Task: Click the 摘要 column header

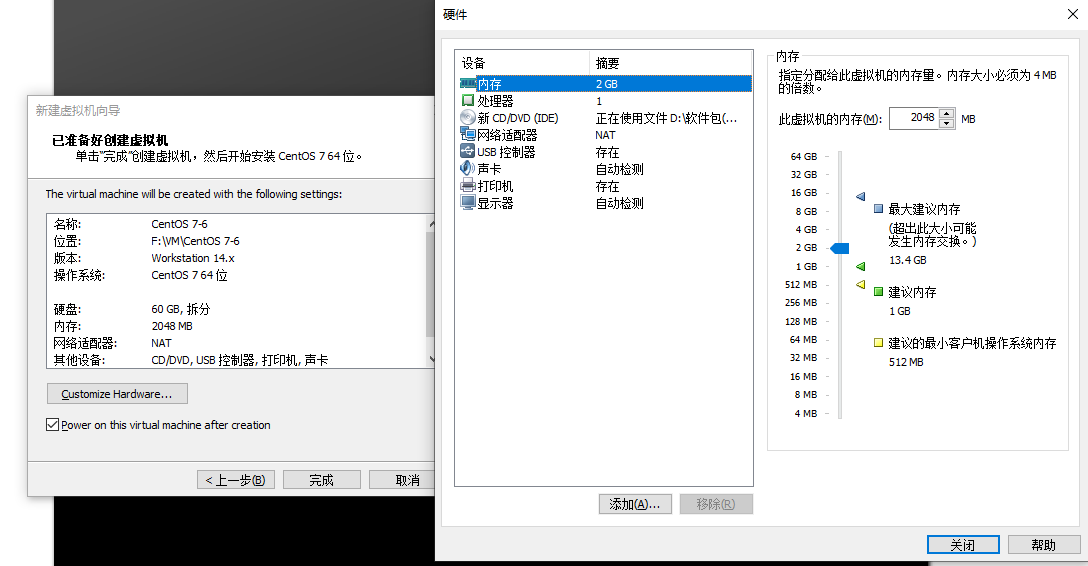Action: [x=671, y=63]
